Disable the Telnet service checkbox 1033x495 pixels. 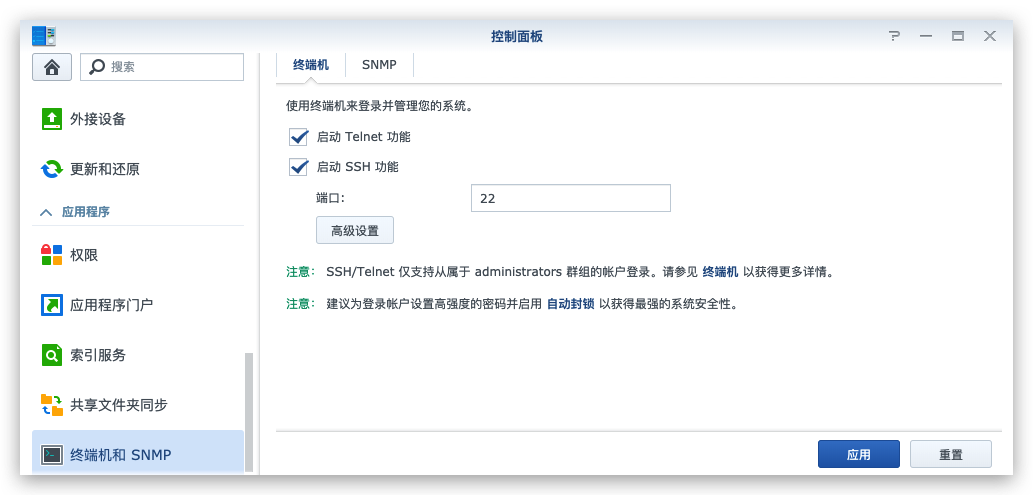298,137
